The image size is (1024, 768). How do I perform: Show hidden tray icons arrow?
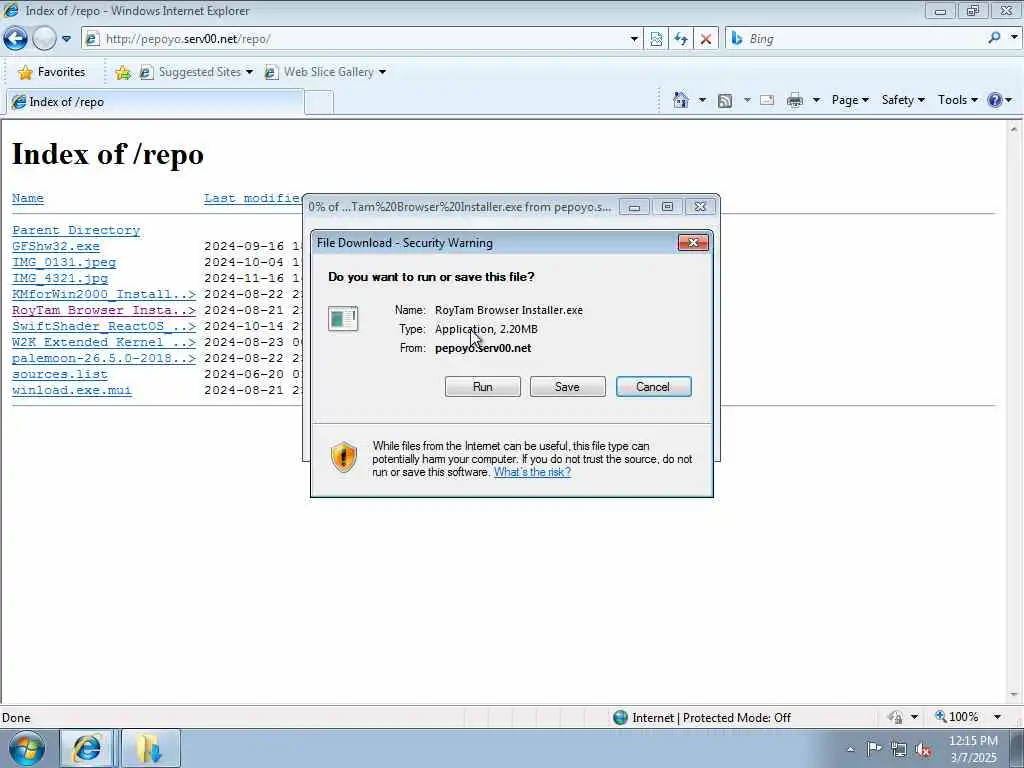(851, 750)
